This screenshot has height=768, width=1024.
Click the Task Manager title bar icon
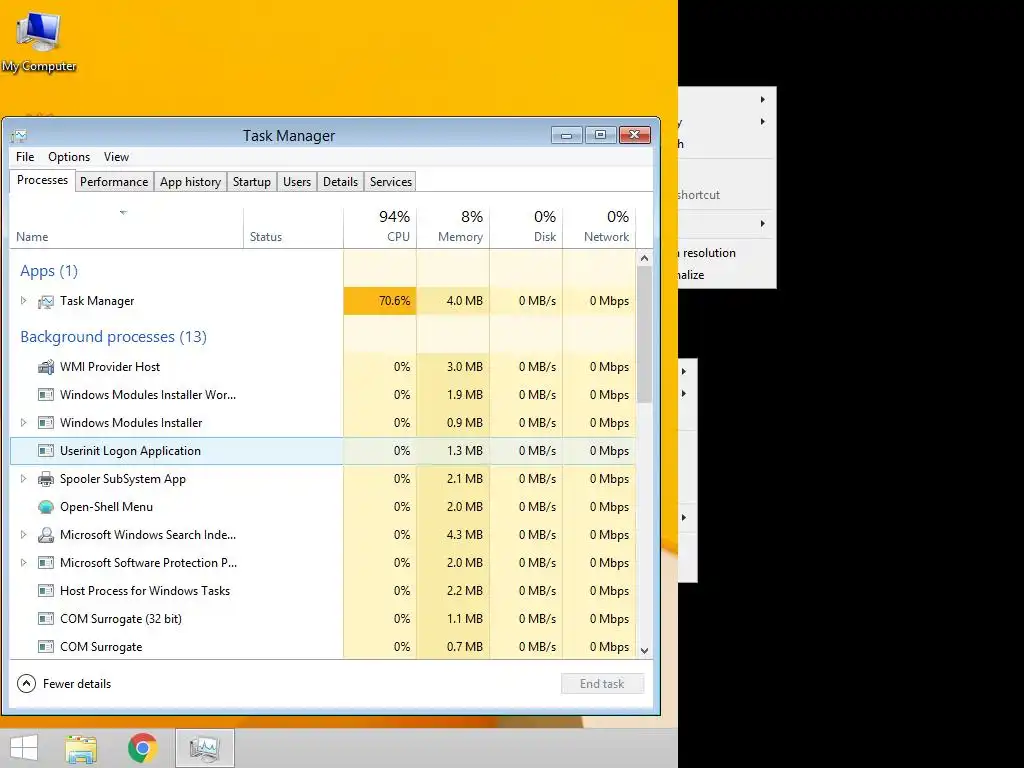[x=19, y=135]
